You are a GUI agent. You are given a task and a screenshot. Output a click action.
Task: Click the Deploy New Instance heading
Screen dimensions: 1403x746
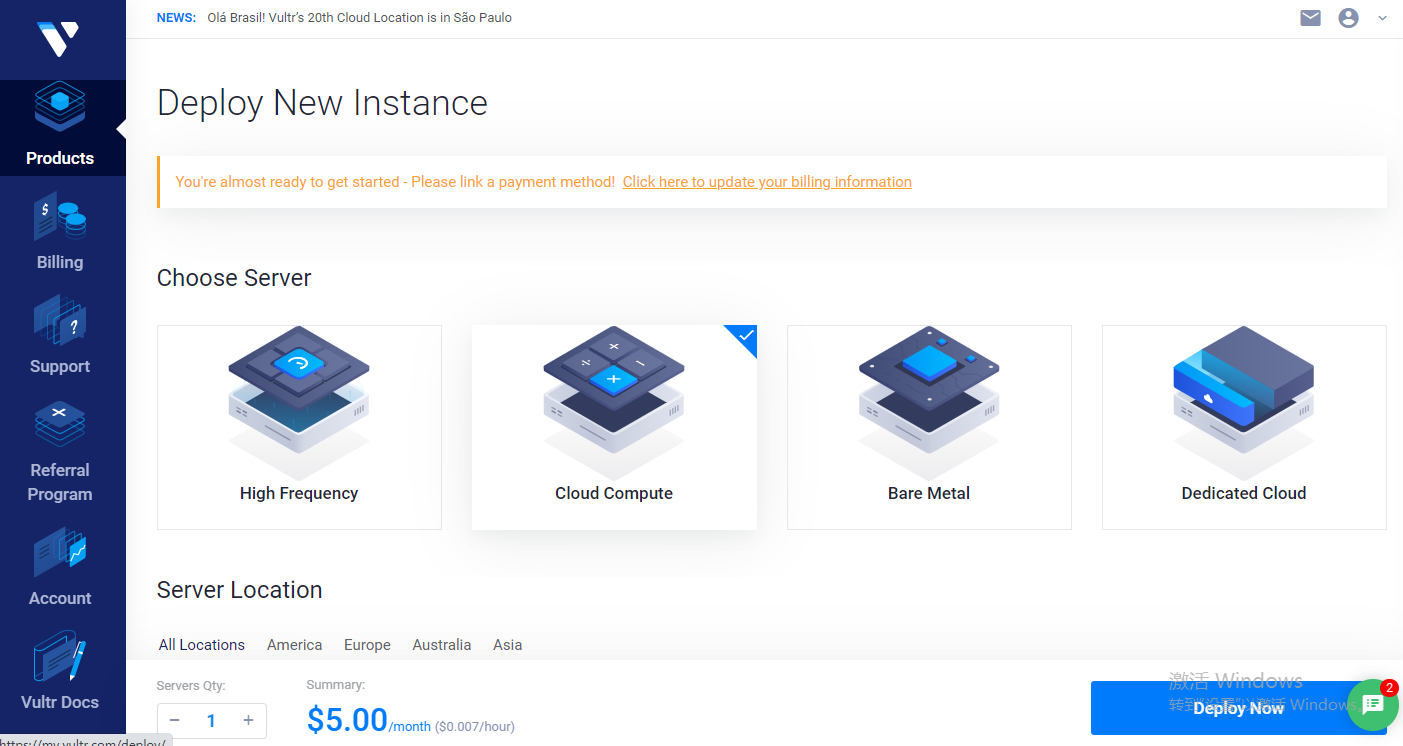(322, 103)
